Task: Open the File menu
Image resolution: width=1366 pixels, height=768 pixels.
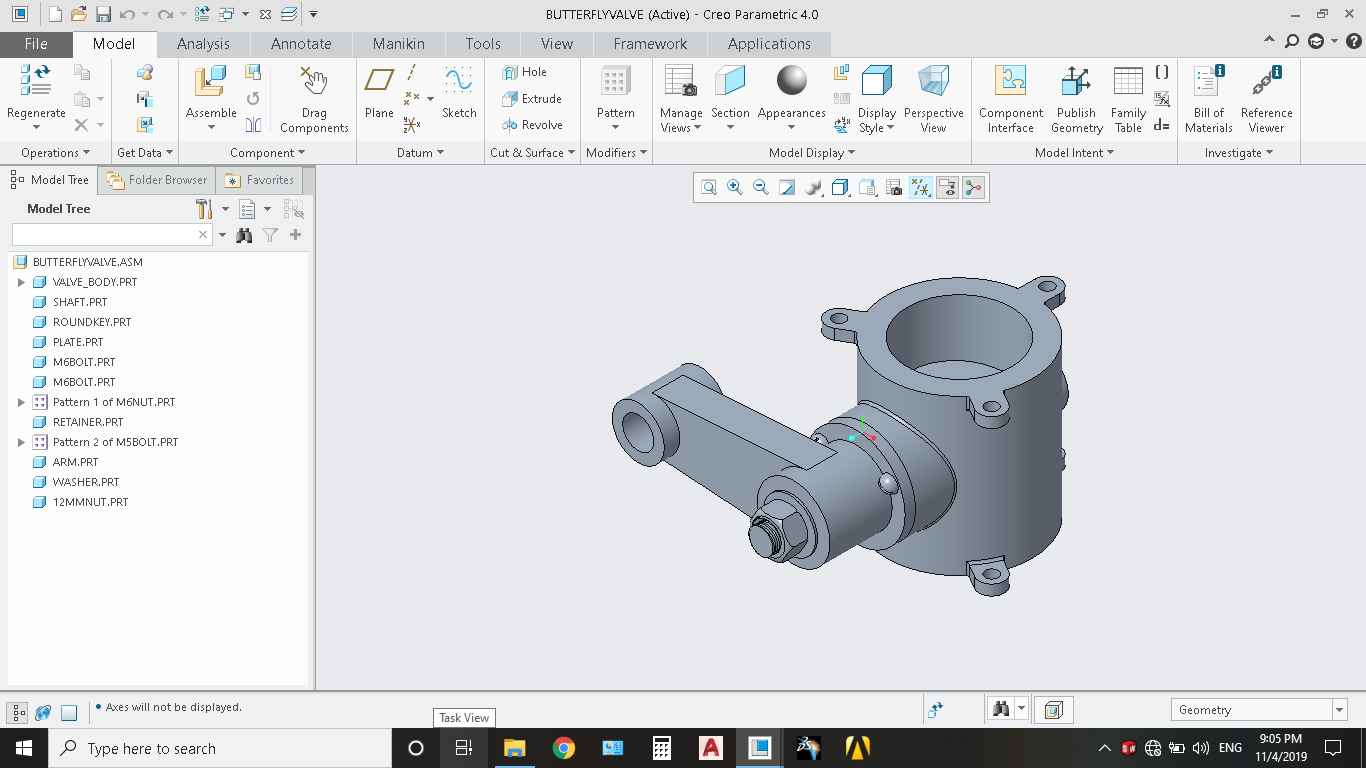Action: tap(35, 44)
